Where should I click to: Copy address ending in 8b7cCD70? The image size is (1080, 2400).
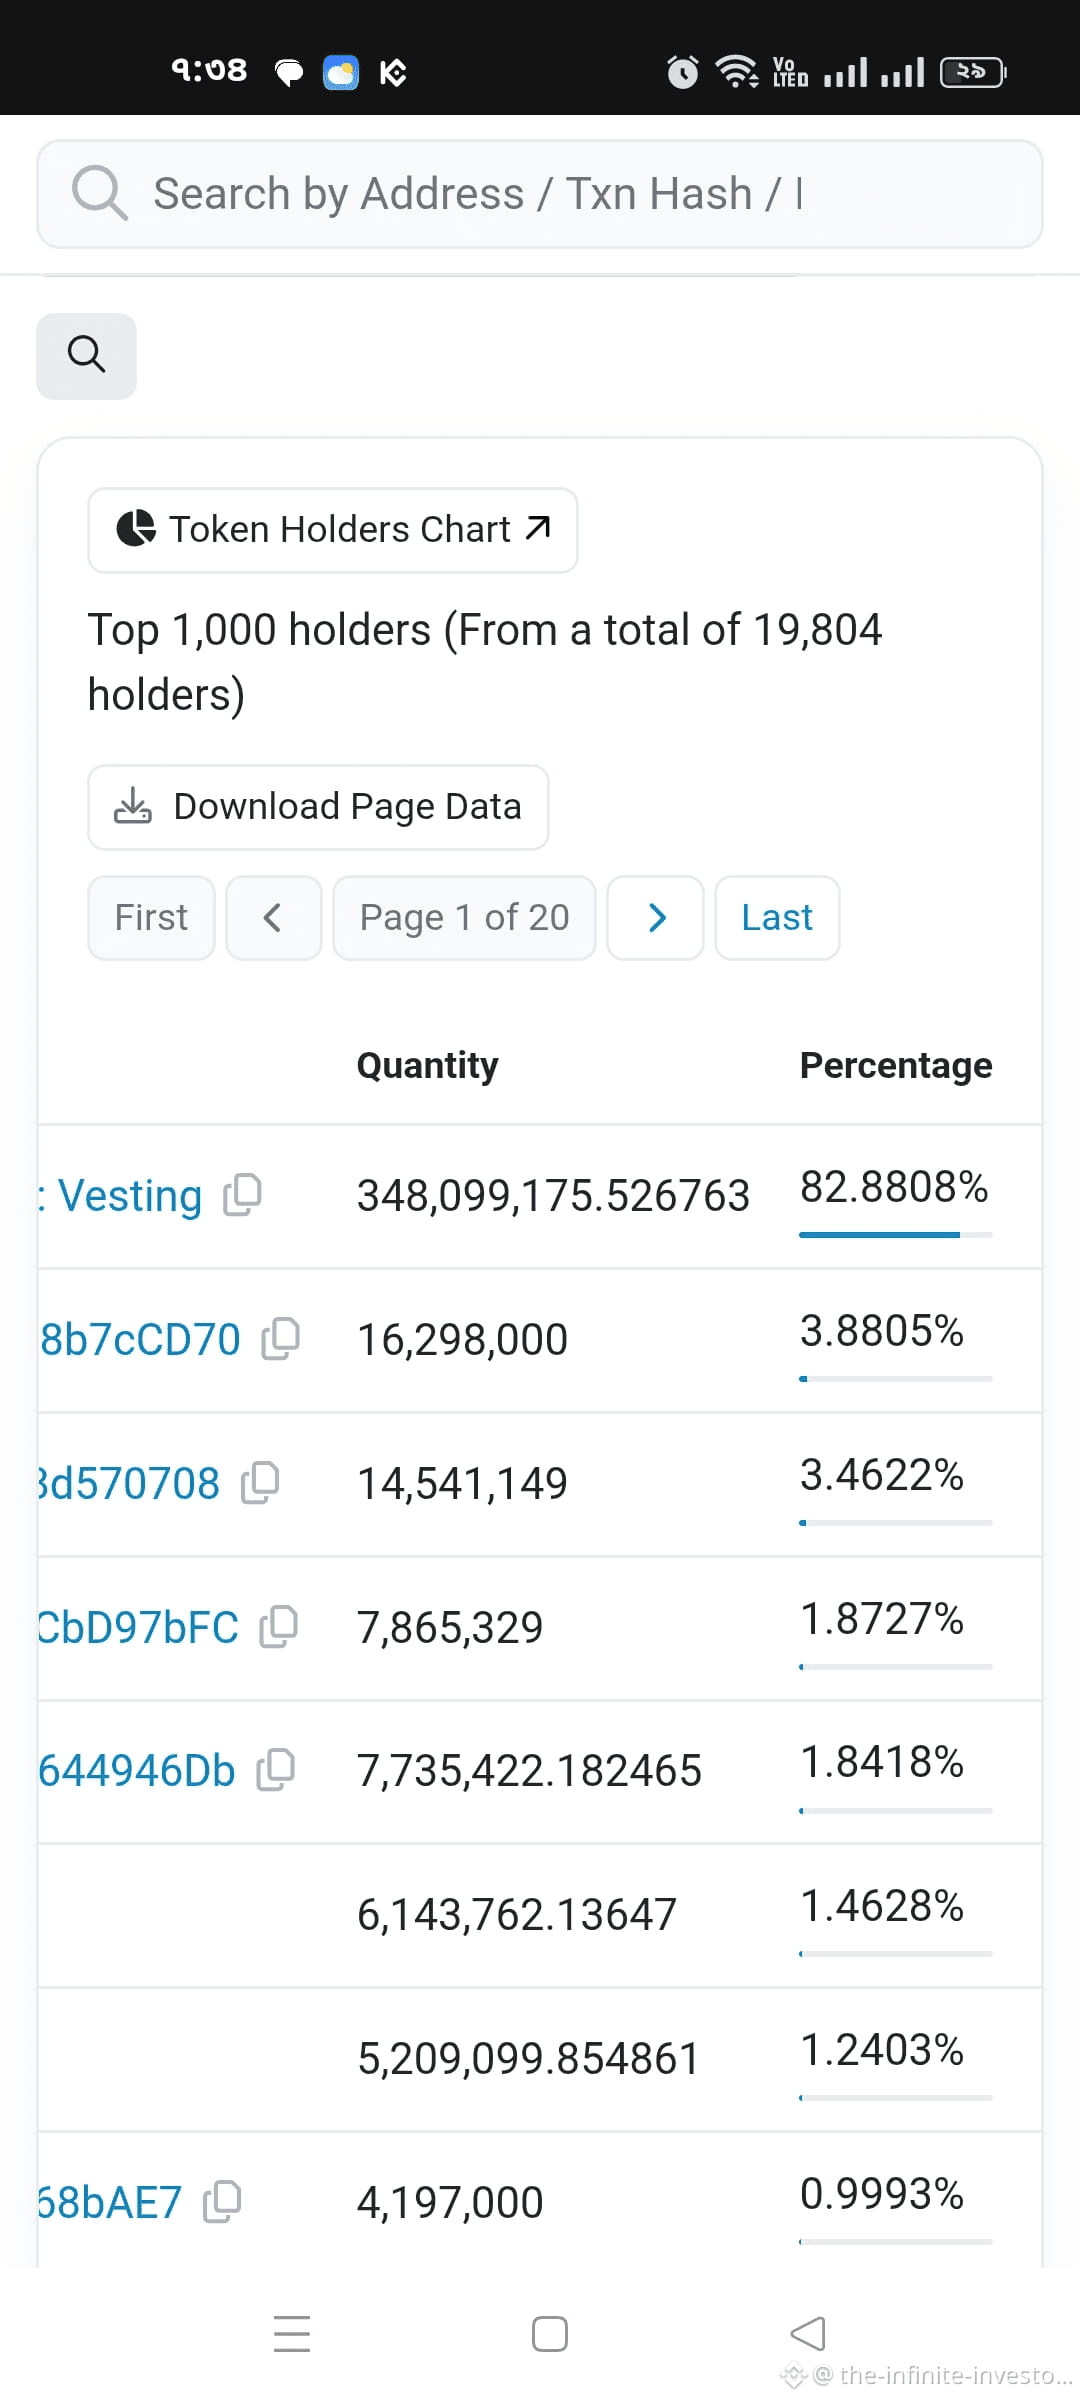tap(280, 1339)
